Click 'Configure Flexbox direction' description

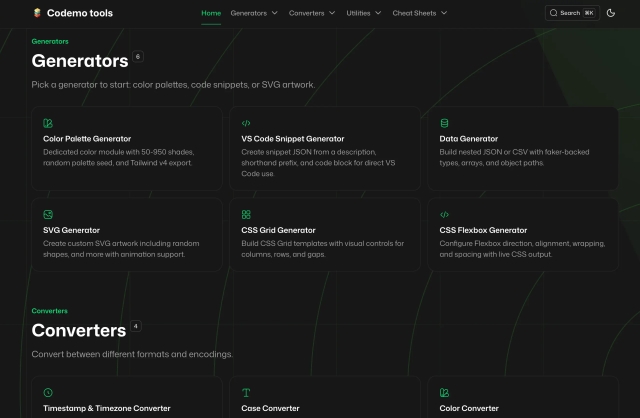coord(522,249)
